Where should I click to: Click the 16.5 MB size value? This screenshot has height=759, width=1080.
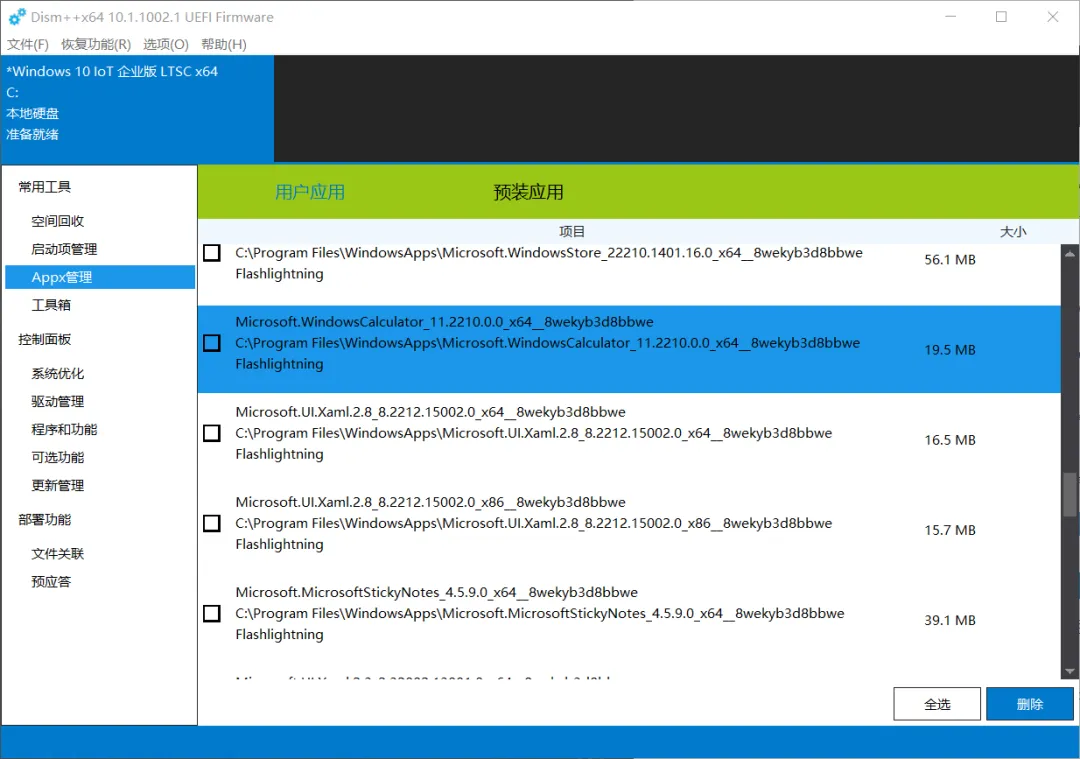950,440
